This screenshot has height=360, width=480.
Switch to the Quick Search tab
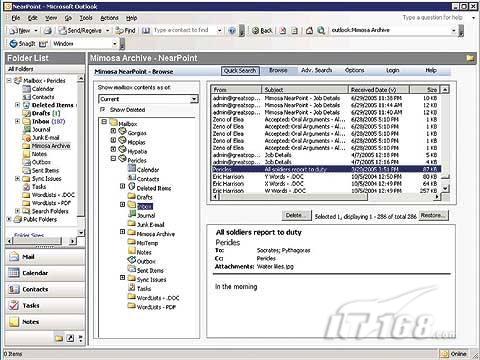tap(240, 71)
